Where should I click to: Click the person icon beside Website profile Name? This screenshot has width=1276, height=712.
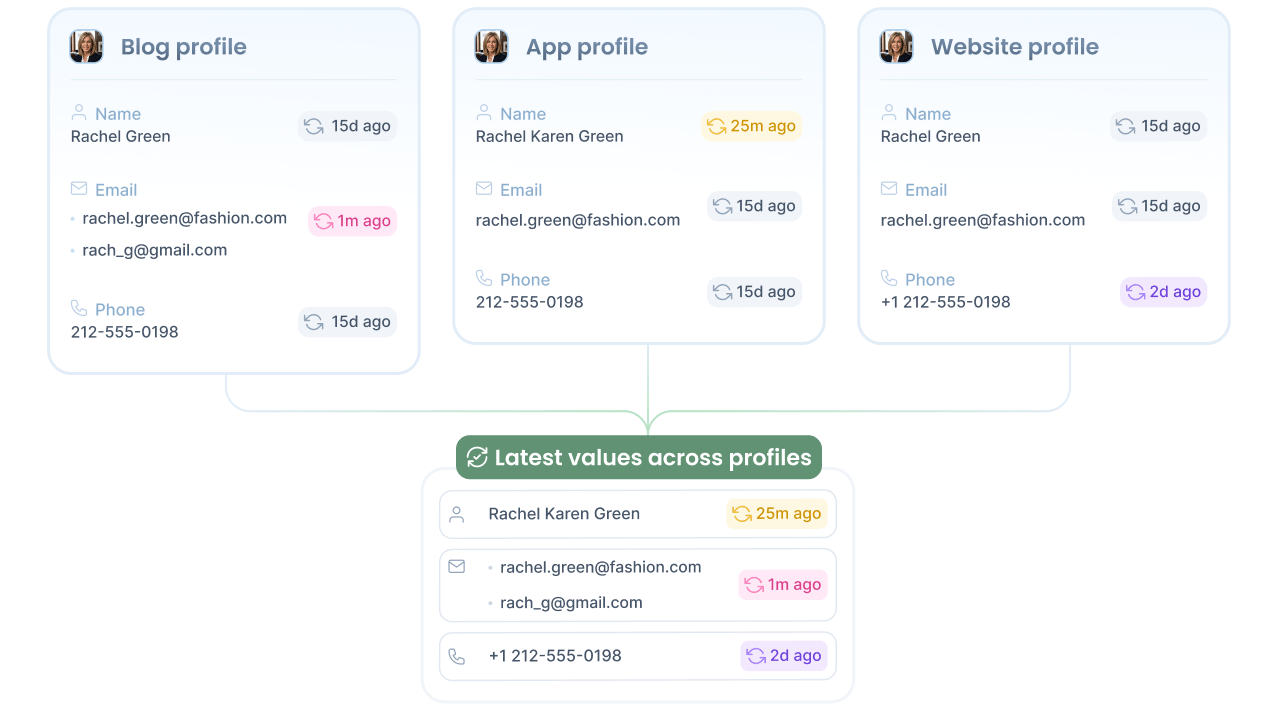tap(889, 113)
